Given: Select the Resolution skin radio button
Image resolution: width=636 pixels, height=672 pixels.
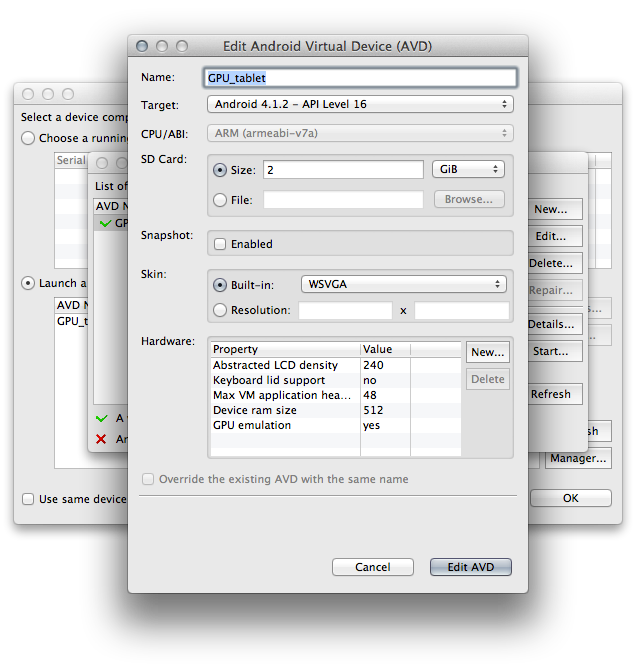Looking at the screenshot, I should [220, 311].
